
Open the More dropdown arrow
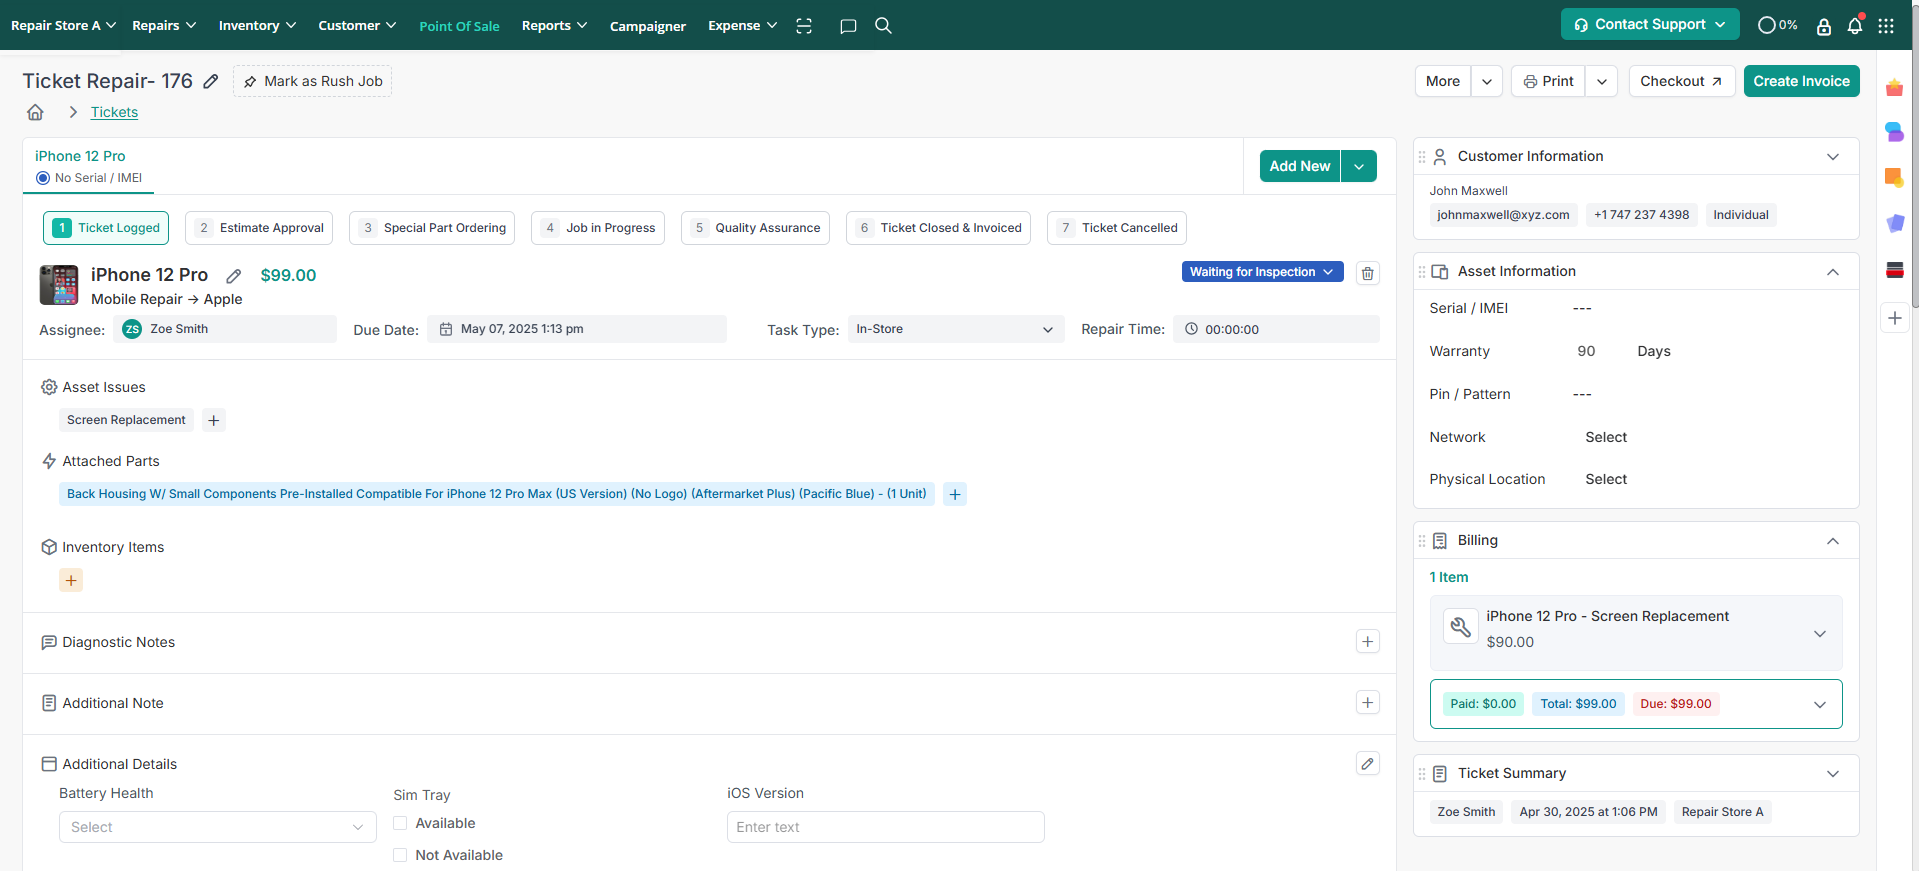click(x=1487, y=81)
